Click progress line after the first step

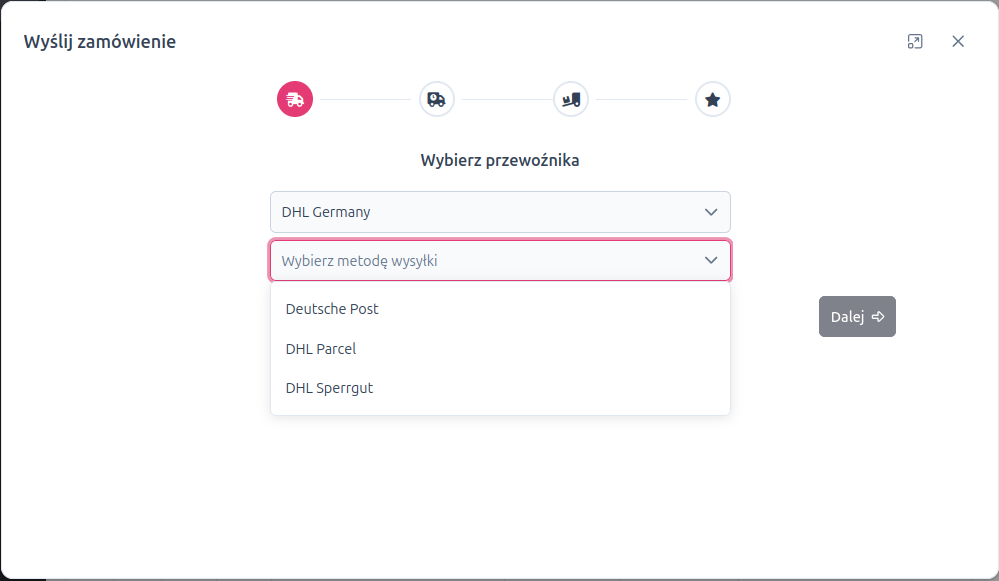point(366,99)
